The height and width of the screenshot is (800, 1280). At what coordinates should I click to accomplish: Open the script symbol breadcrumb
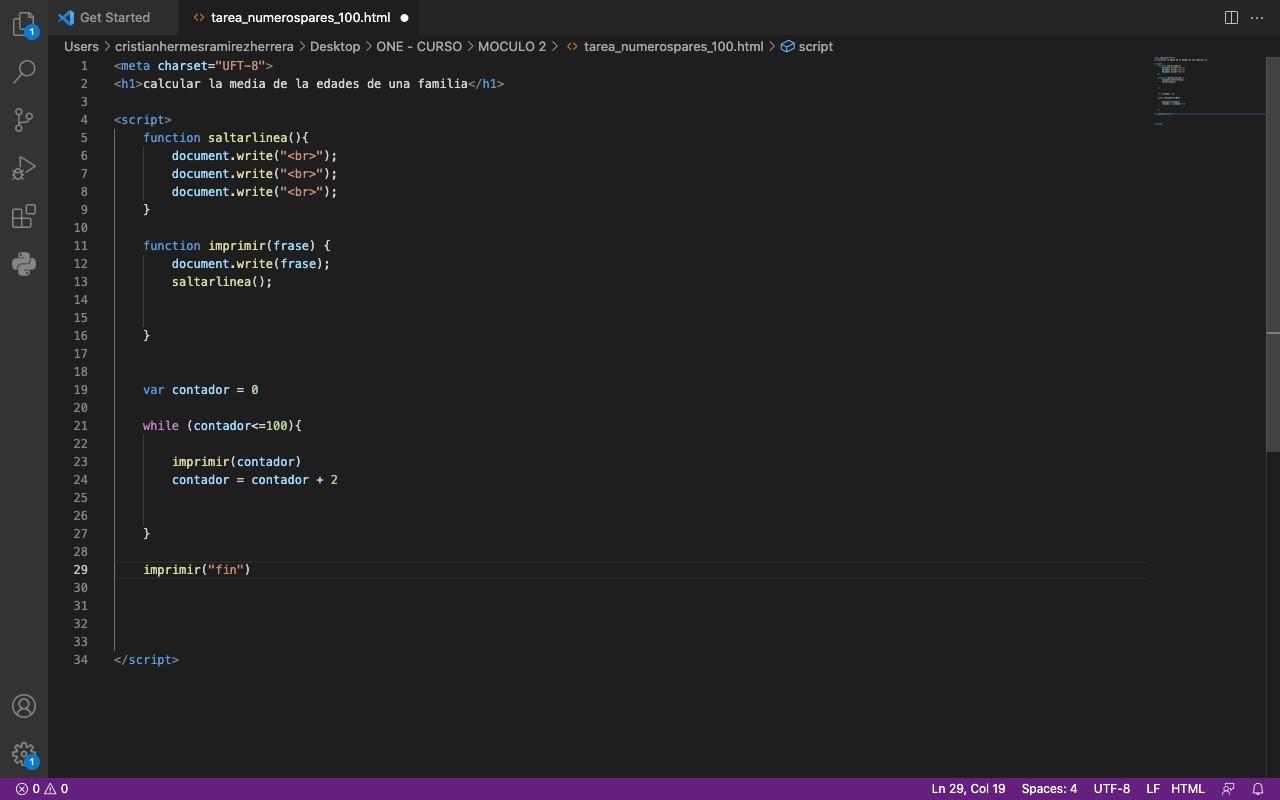pyautogui.click(x=806, y=46)
